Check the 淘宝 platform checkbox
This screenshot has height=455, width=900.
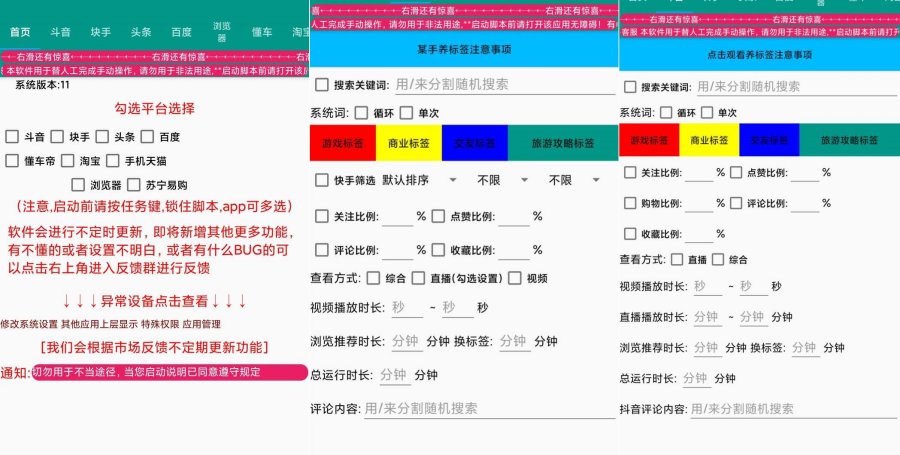(68, 161)
